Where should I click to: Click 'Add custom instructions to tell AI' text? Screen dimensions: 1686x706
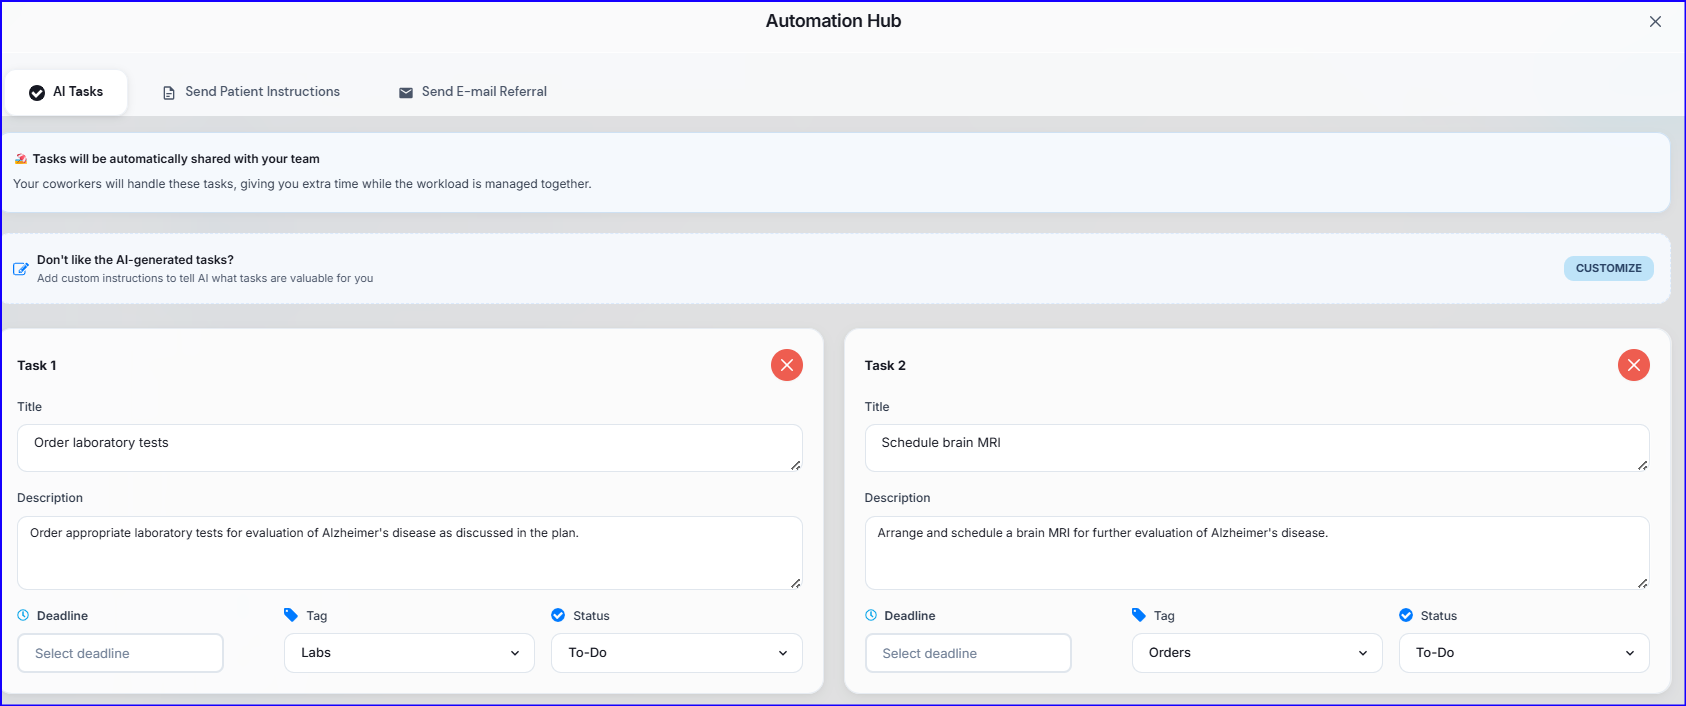(x=205, y=279)
